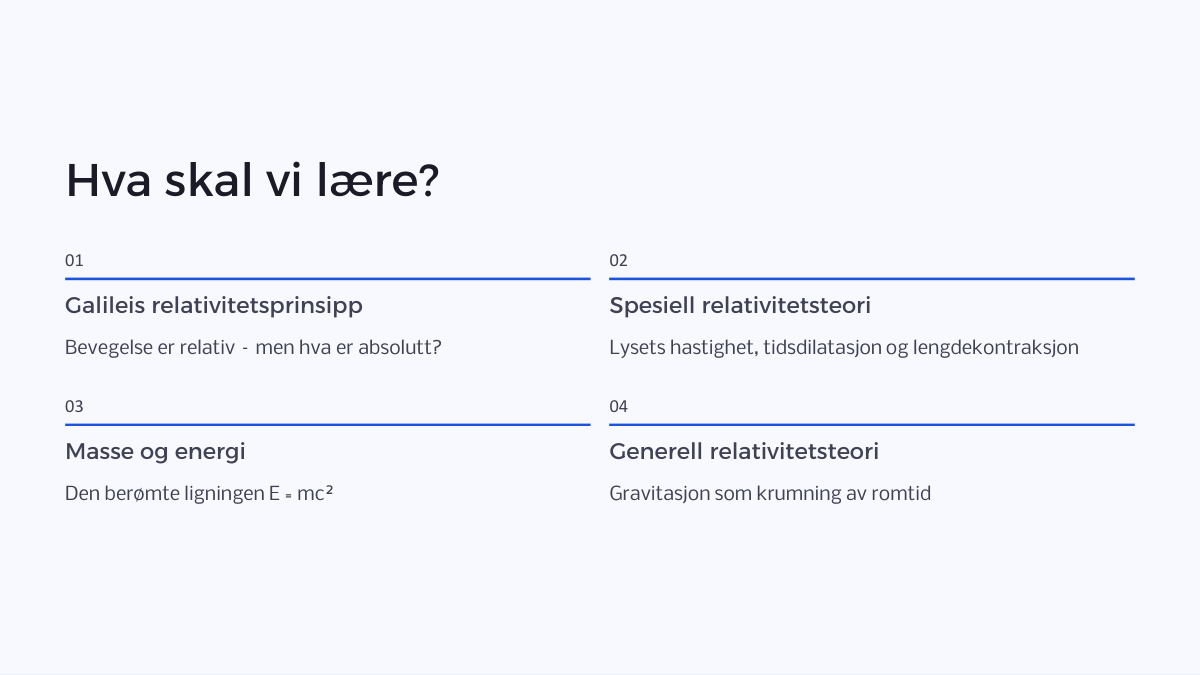Click the 'mc²' part of the equation
Viewport: 1200px width, 675px height.
[x=315, y=492]
